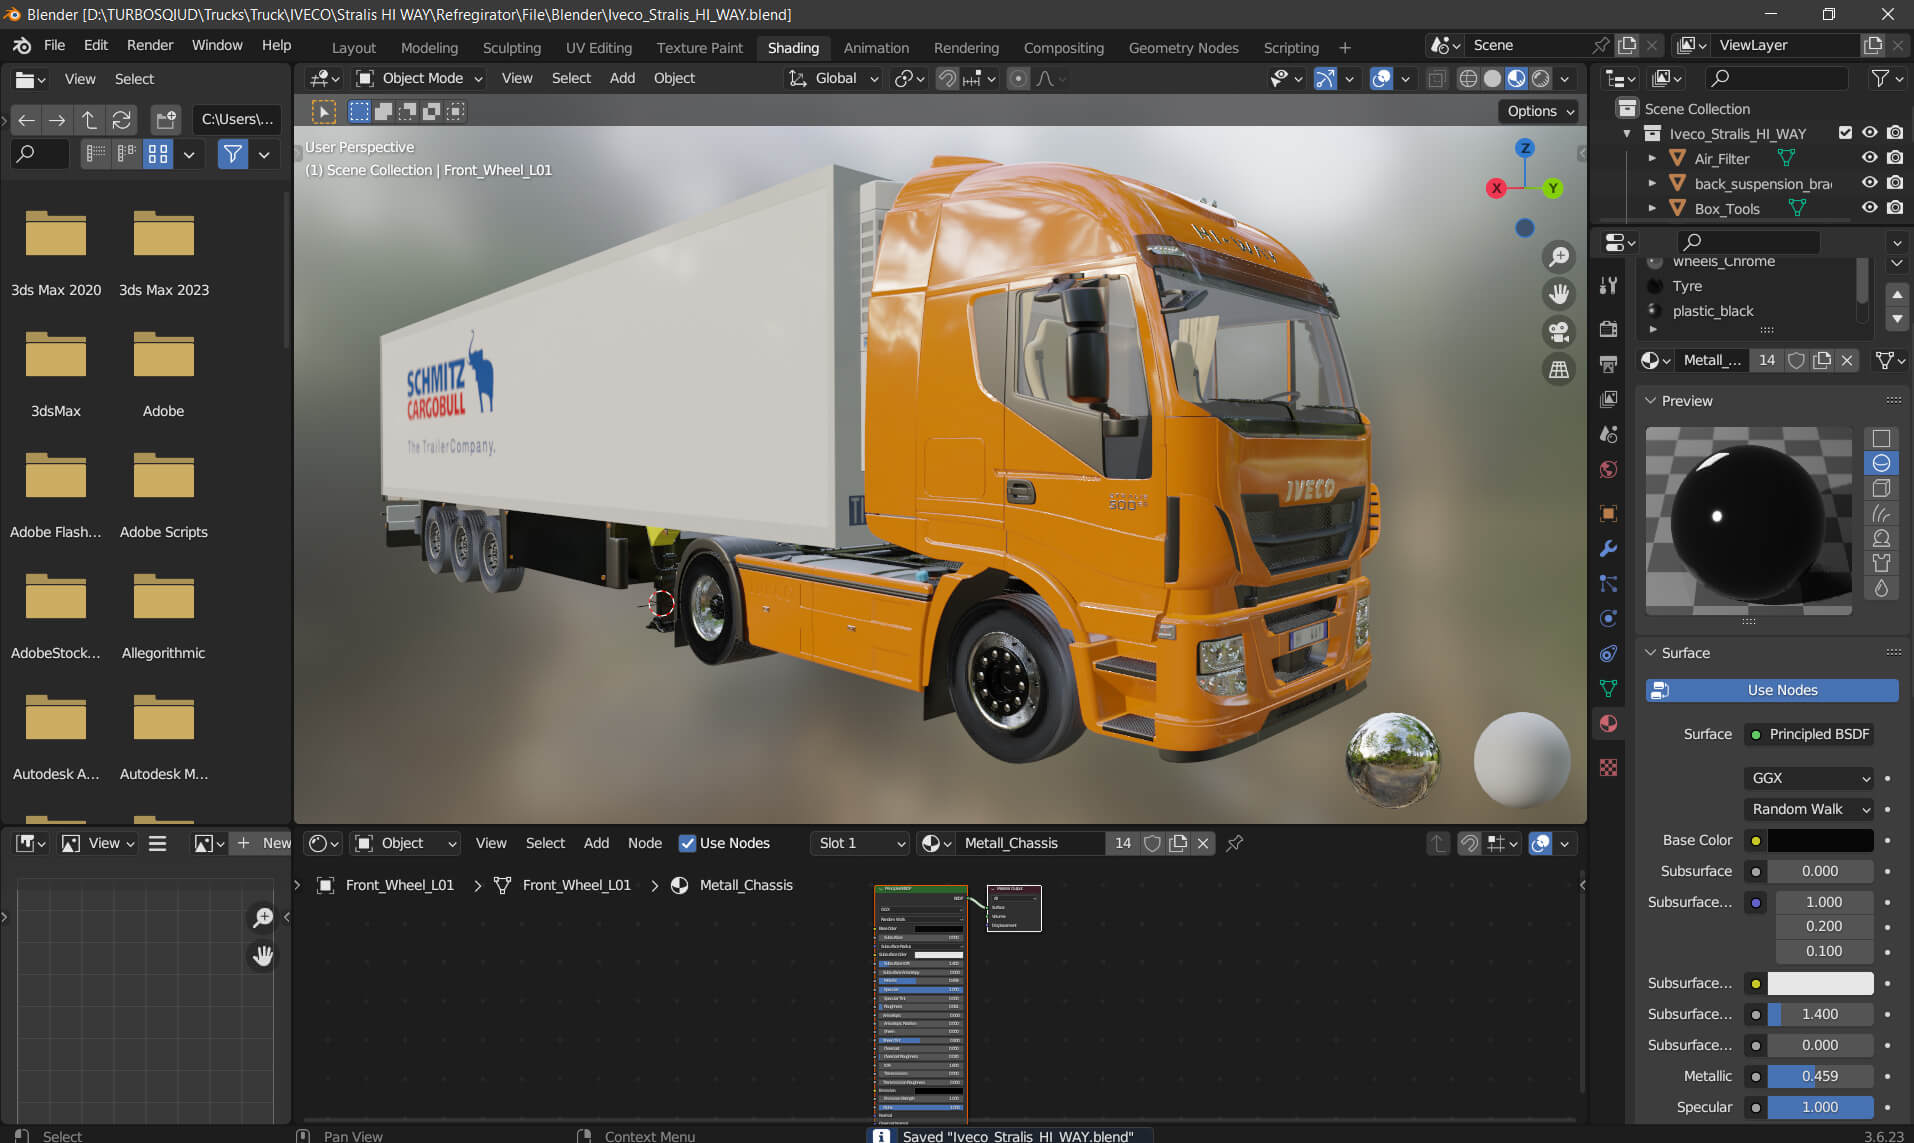The image size is (1914, 1143).
Task: Uncheck the Iveco_Stralis_HI_WAY collection checkbox
Action: 1845,133
